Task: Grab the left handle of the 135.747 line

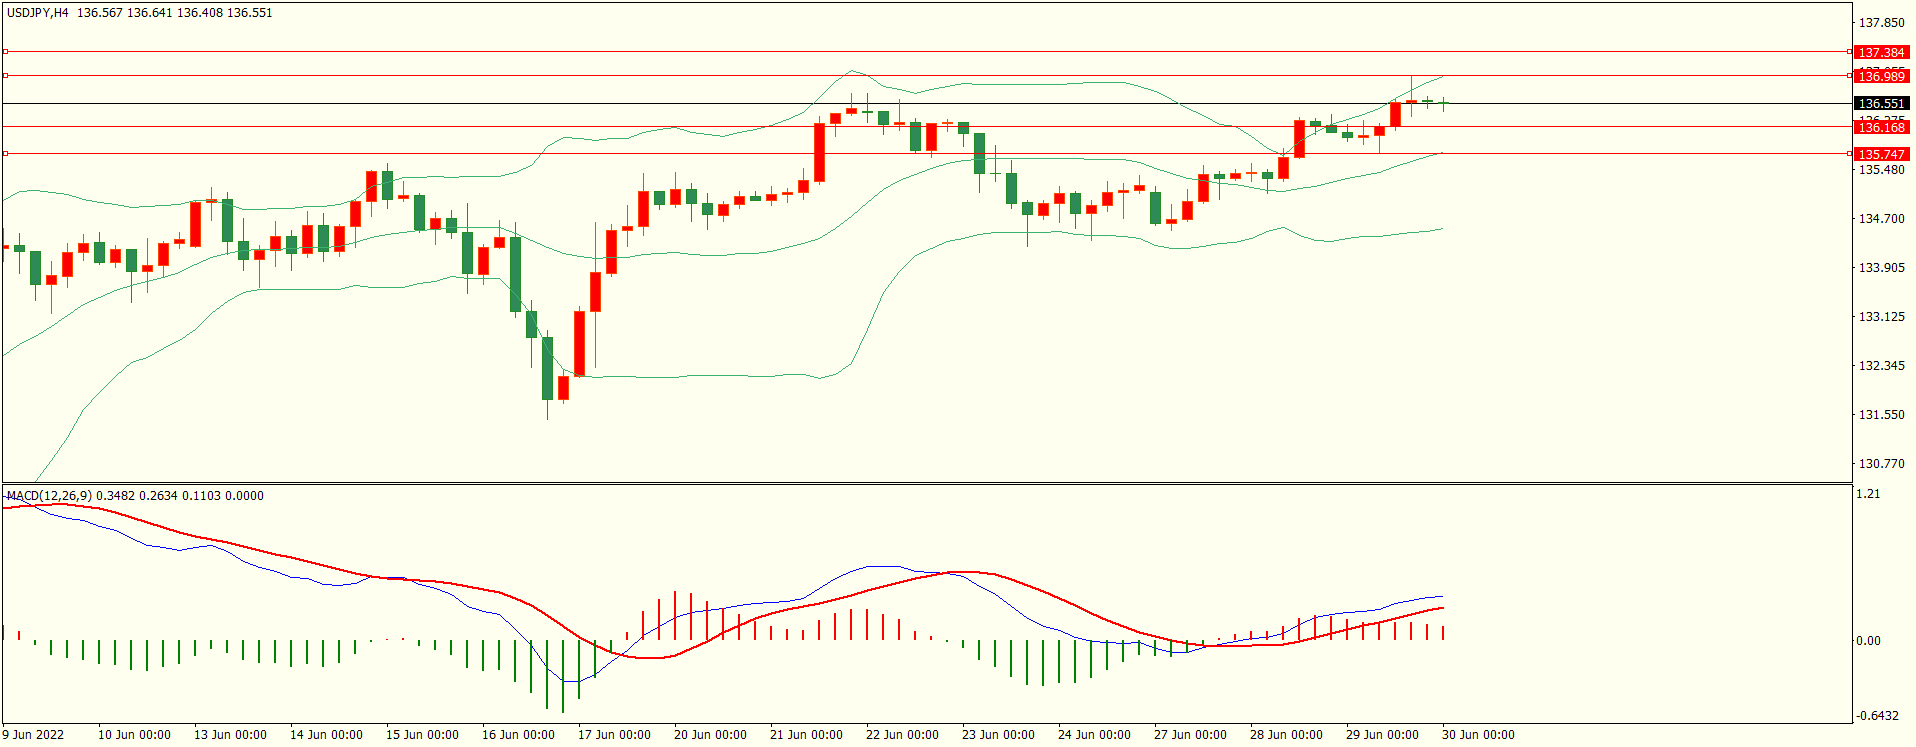Action: pyautogui.click(x=5, y=153)
